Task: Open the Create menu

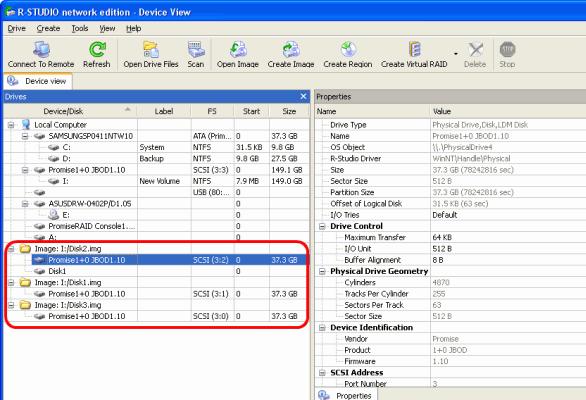Action: click(48, 28)
